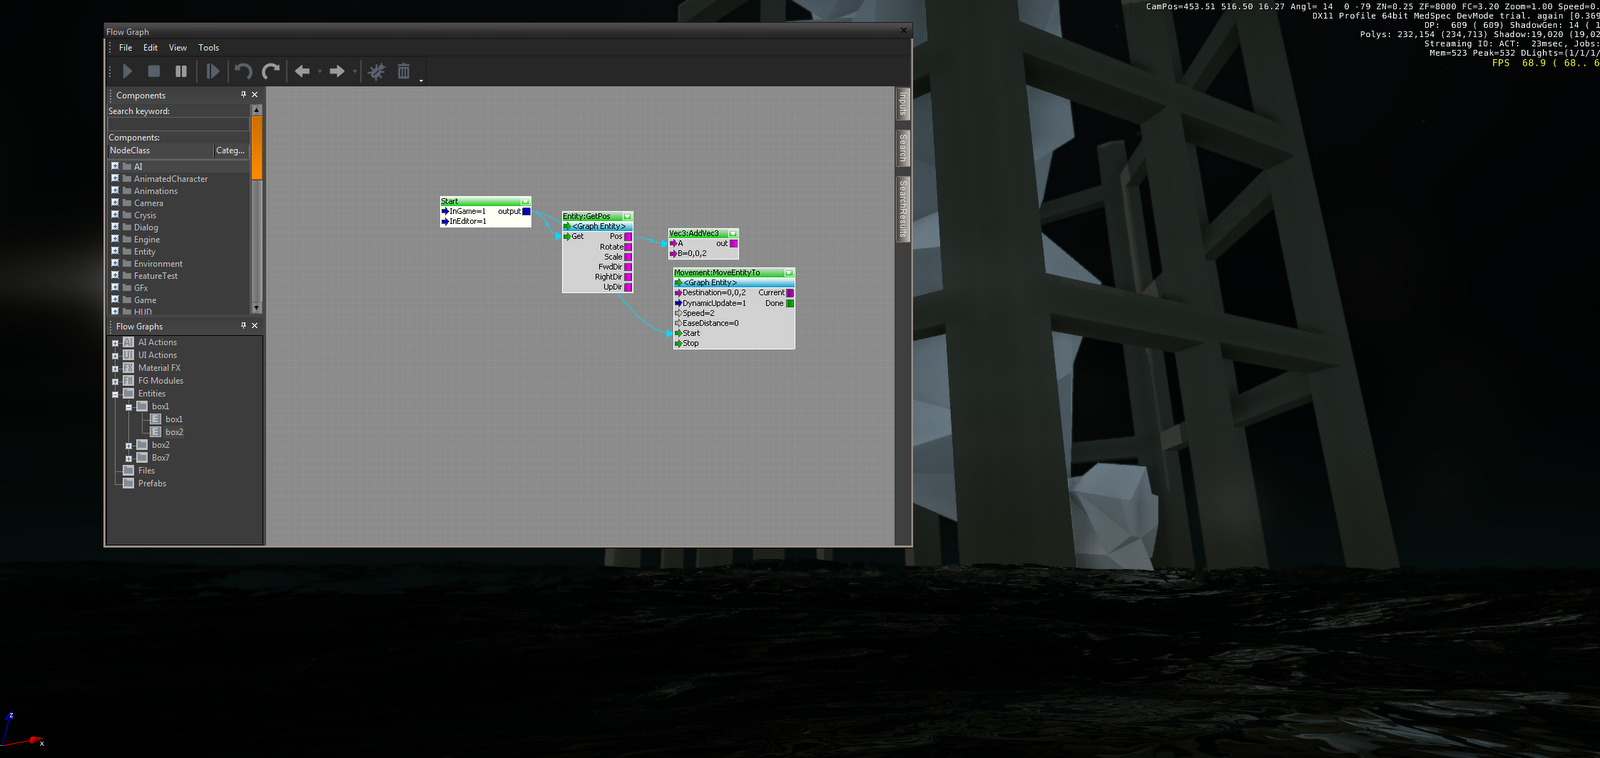This screenshot has height=758, width=1600.
Task: Select the Environment component category
Action: tap(158, 264)
